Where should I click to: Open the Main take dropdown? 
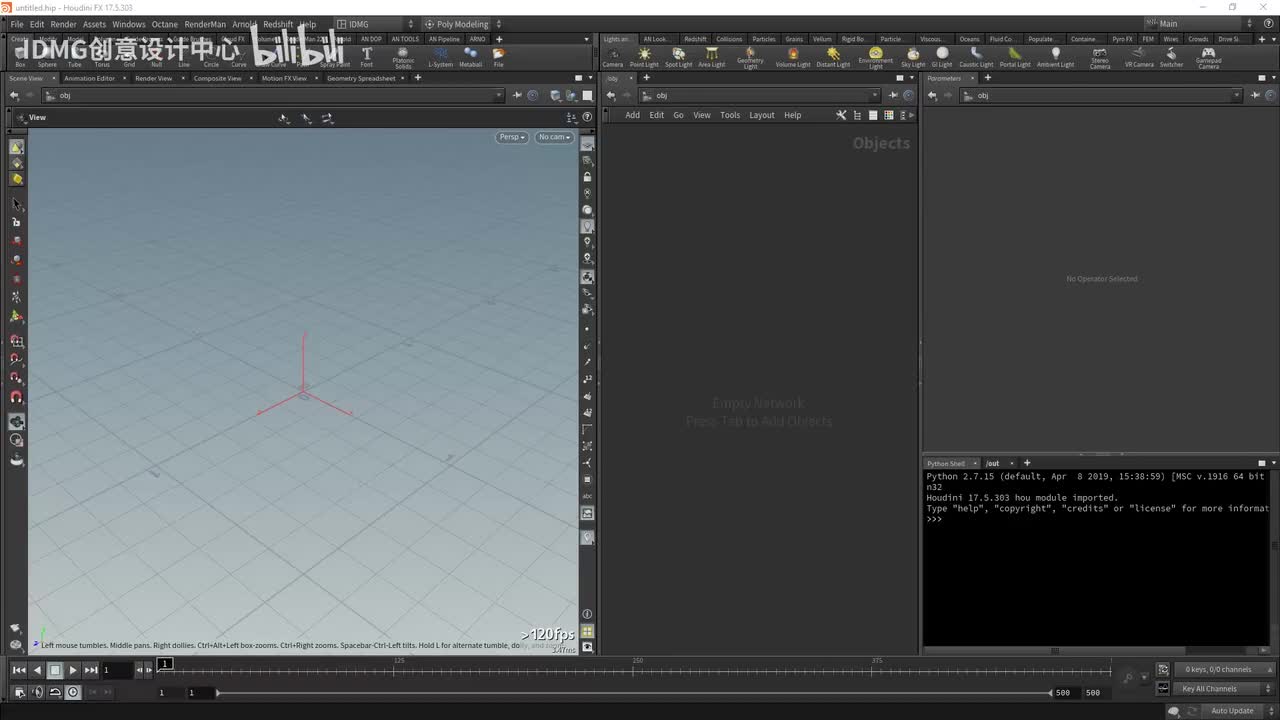pos(1200,24)
